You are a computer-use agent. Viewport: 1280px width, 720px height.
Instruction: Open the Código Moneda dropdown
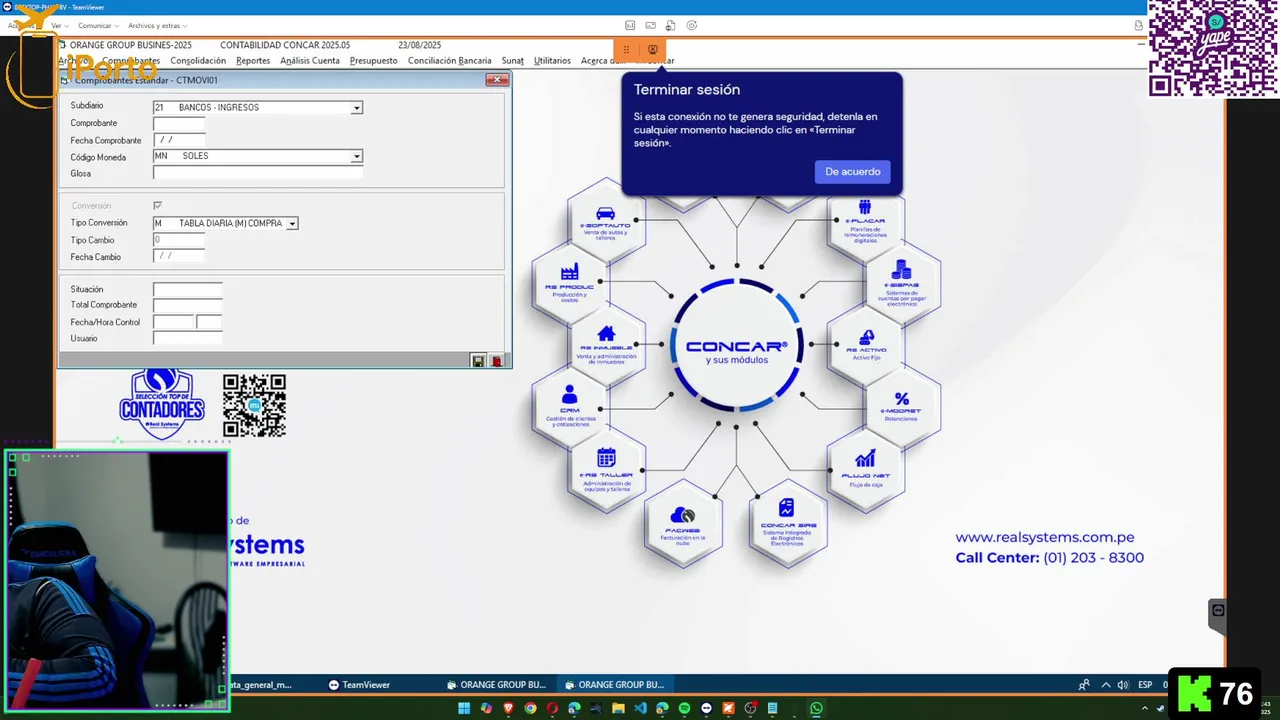click(x=357, y=157)
